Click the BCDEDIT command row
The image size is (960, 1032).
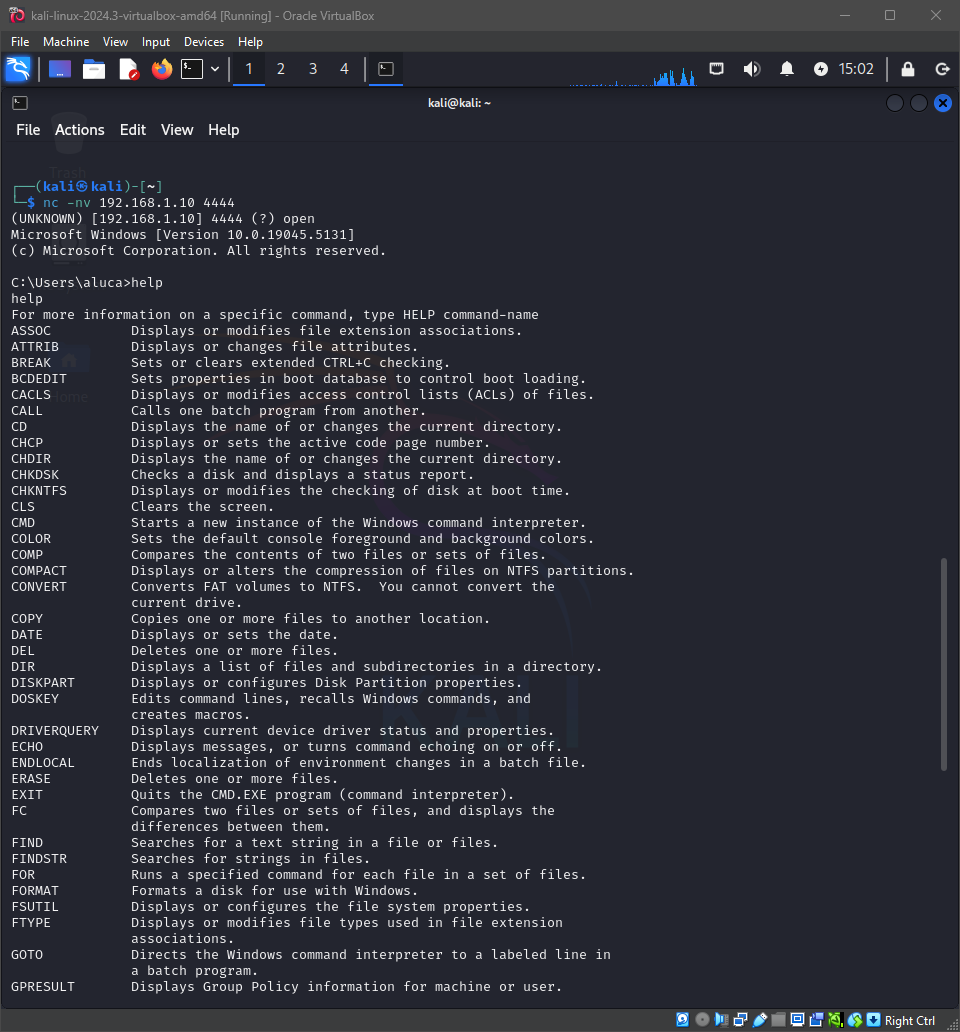pyautogui.click(x=298, y=378)
